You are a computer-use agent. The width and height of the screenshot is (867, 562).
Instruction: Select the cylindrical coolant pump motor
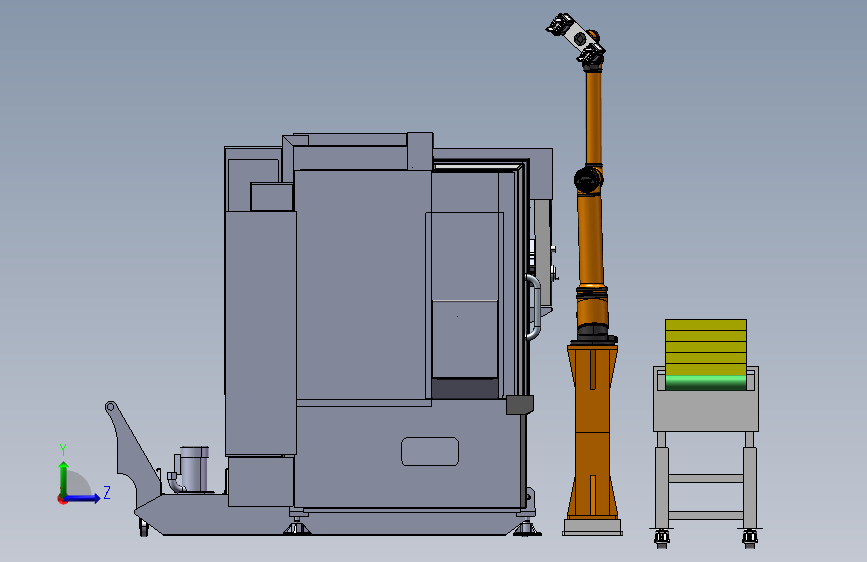[x=194, y=469]
